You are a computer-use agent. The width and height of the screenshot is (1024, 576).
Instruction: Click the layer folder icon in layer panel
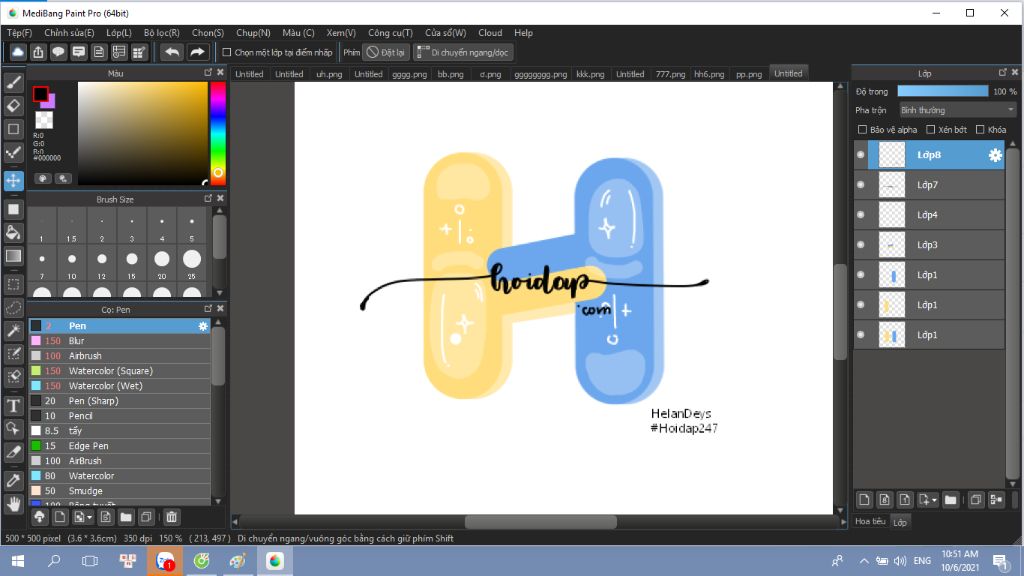(950, 500)
